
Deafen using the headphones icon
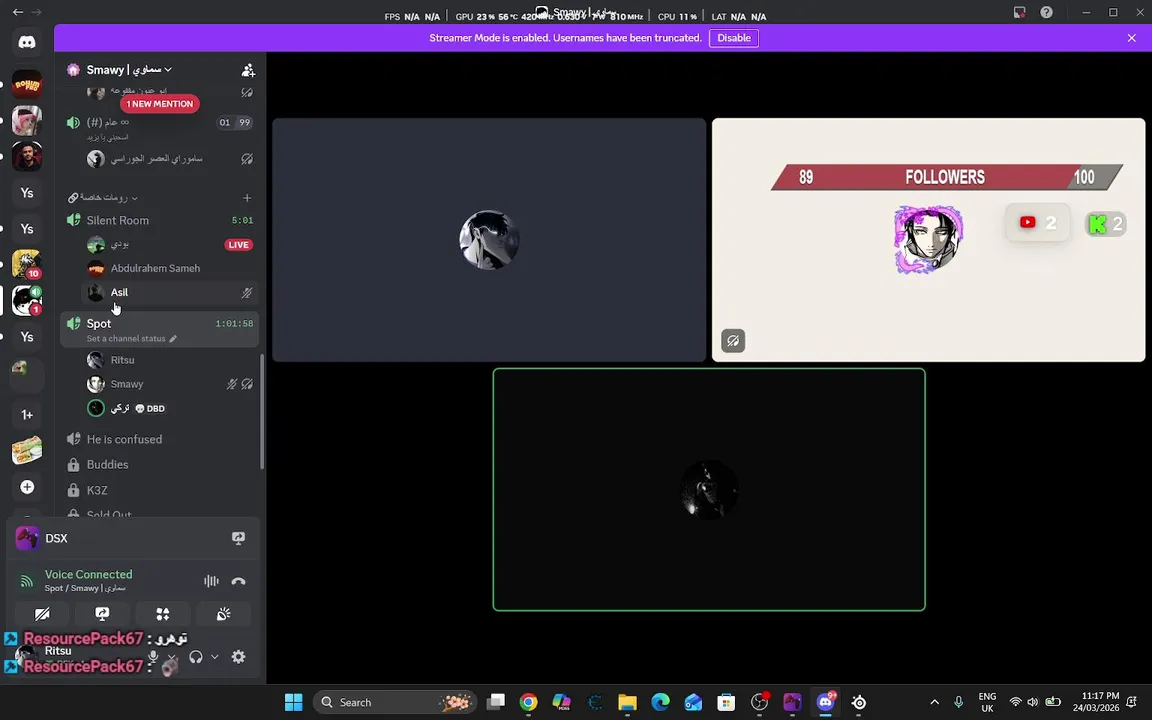click(195, 657)
